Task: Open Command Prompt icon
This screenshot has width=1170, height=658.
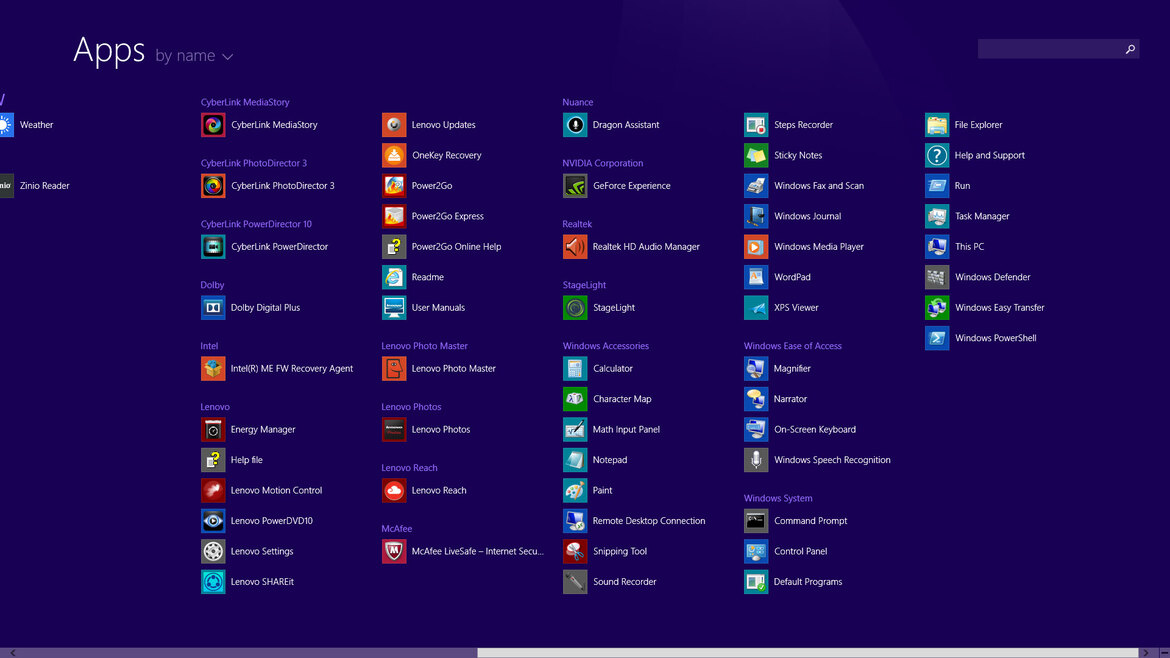Action: 756,521
